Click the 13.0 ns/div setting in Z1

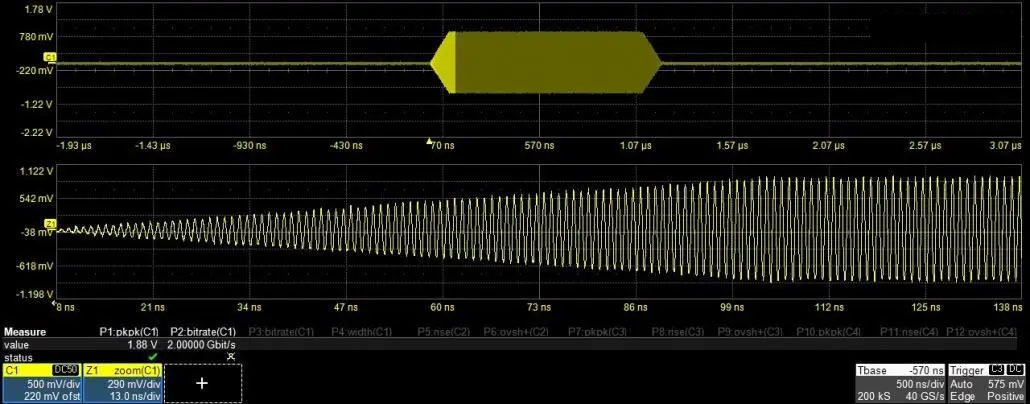[135, 395]
